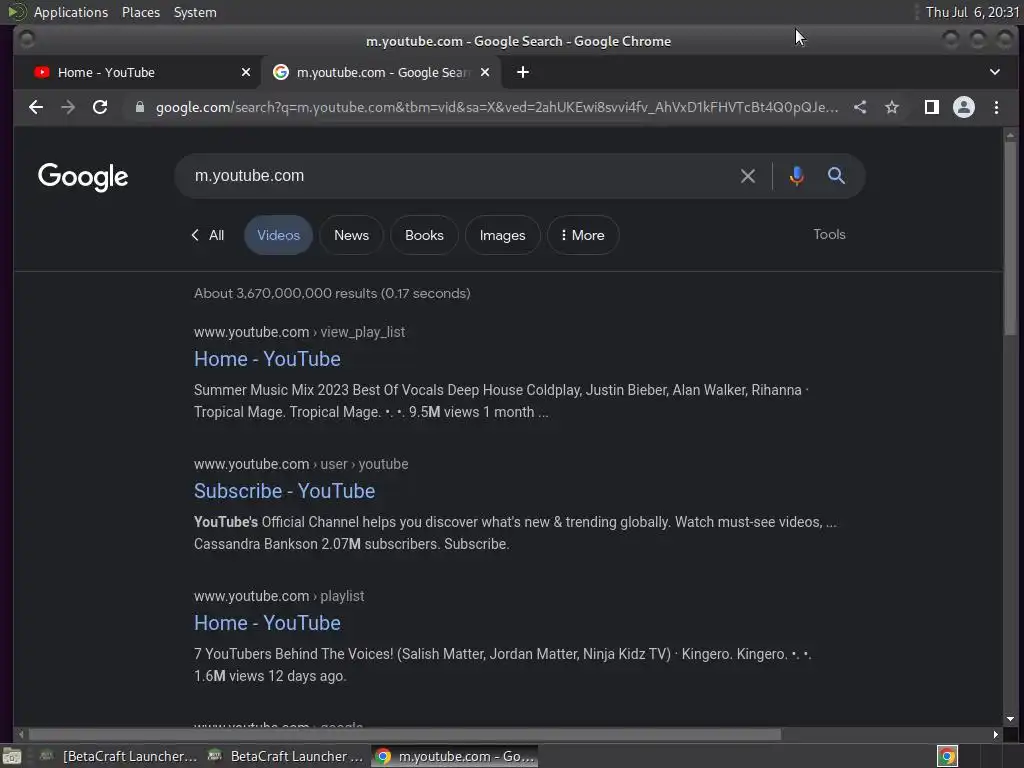Click the Chrome tray icon in panel

tap(947, 756)
